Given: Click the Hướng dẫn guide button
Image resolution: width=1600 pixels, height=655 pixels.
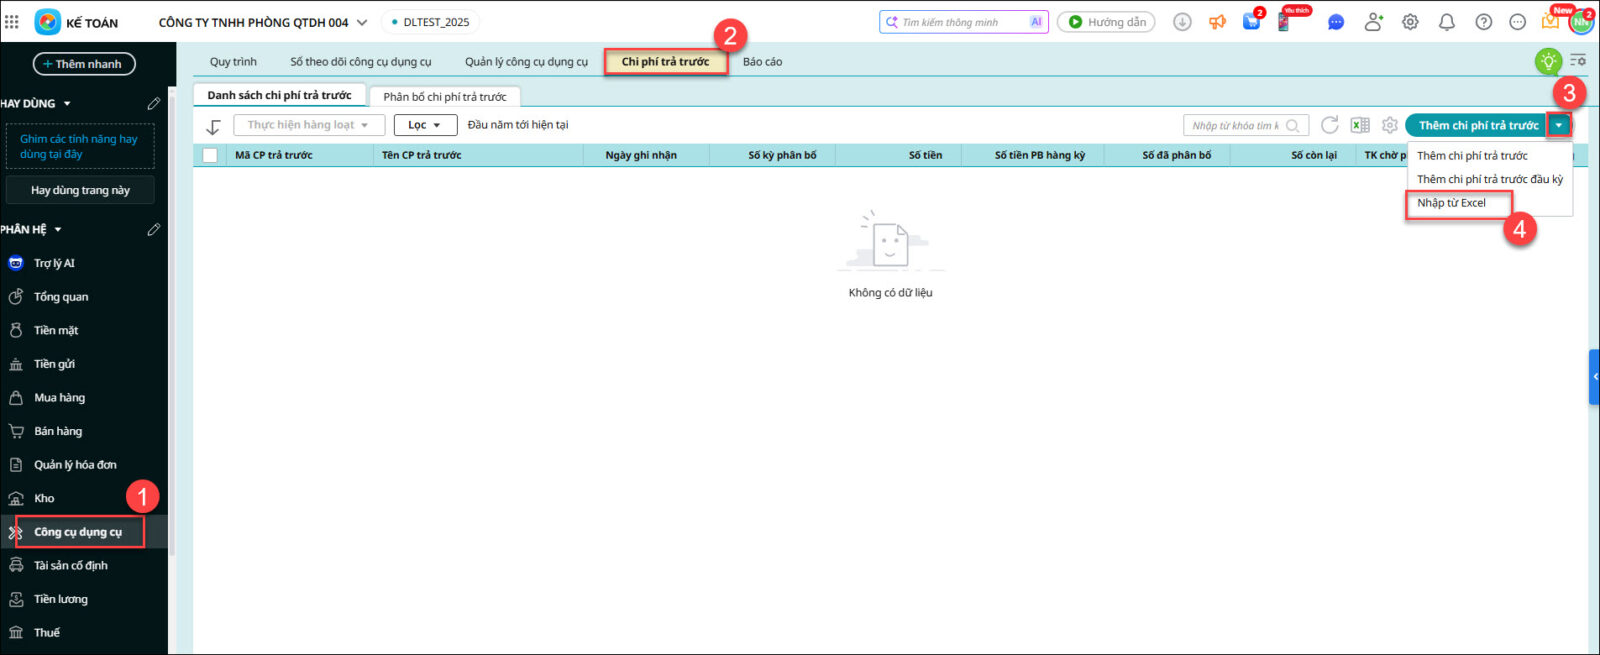Looking at the screenshot, I should pos(1106,22).
